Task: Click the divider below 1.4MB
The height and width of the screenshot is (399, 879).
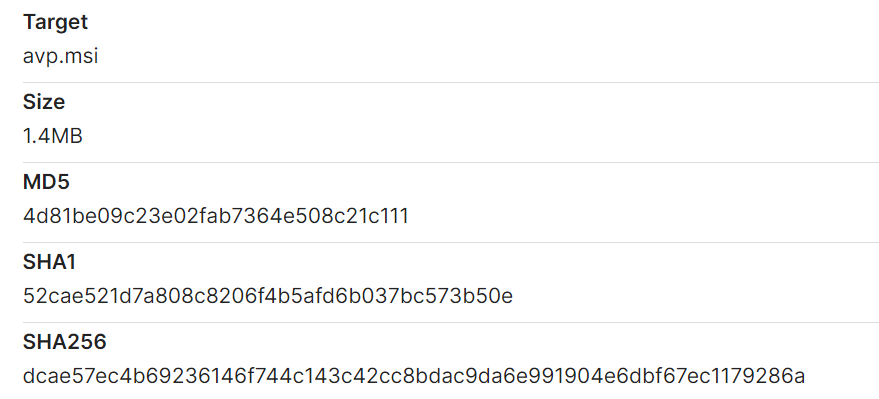Action: [x=451, y=163]
